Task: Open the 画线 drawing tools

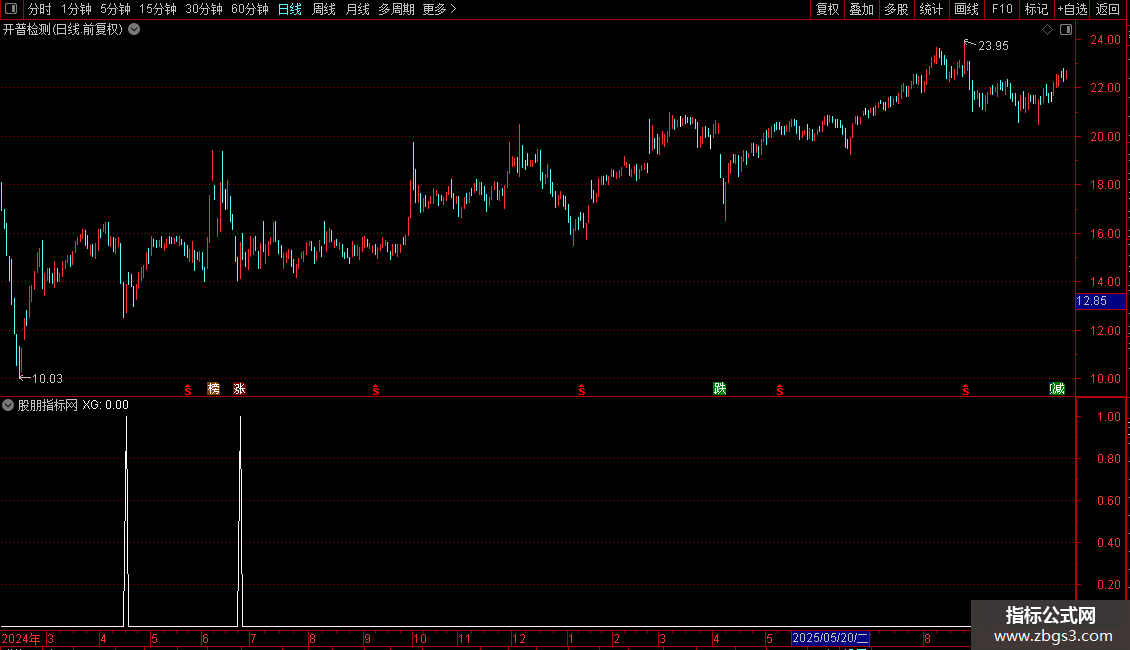Action: point(966,9)
